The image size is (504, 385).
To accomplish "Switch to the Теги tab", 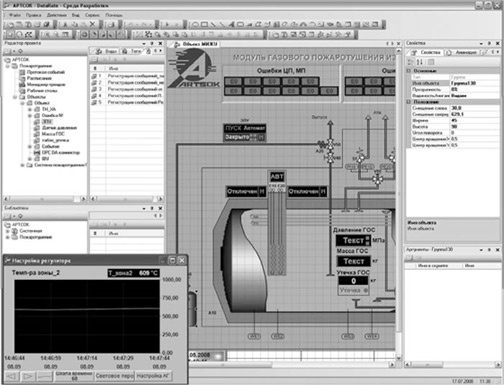I will (x=132, y=51).
